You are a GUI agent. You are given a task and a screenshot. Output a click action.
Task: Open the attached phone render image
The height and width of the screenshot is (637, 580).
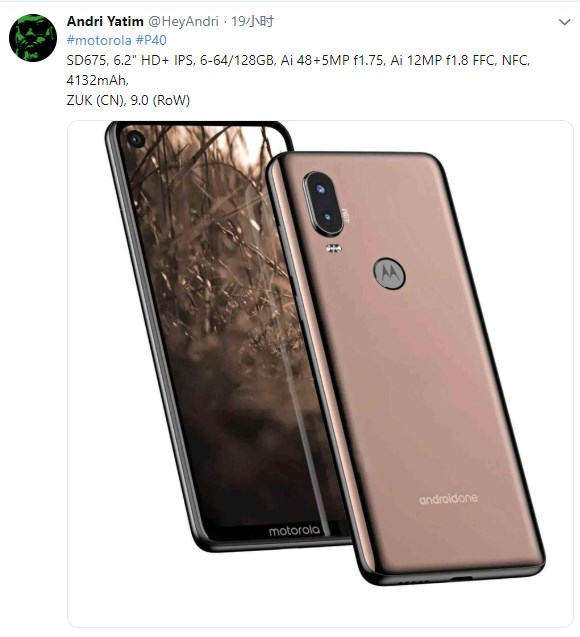(320, 374)
